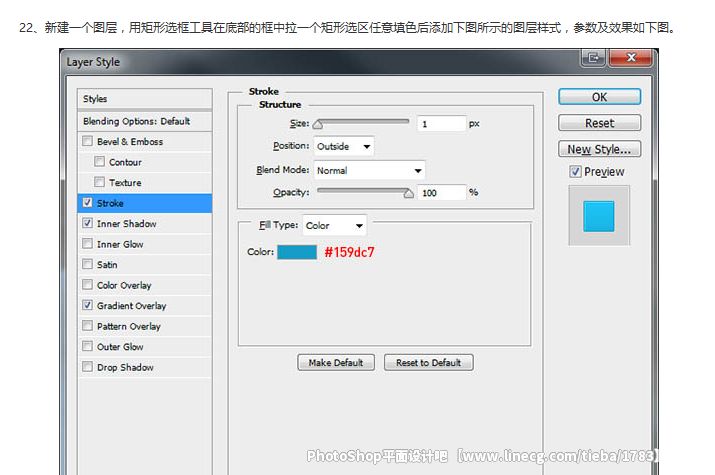715x475 pixels.
Task: Click the stroke Size slider handle
Action: pyautogui.click(x=318, y=124)
